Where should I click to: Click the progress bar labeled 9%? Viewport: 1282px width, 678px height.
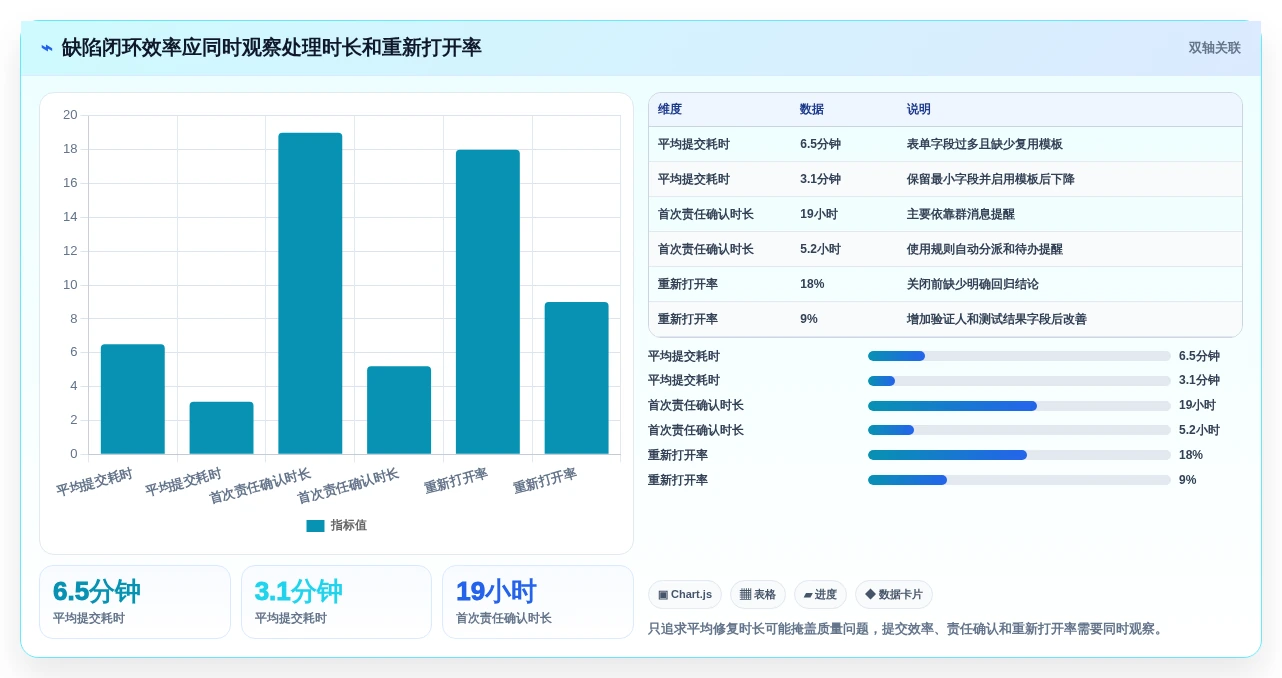click(1019, 480)
